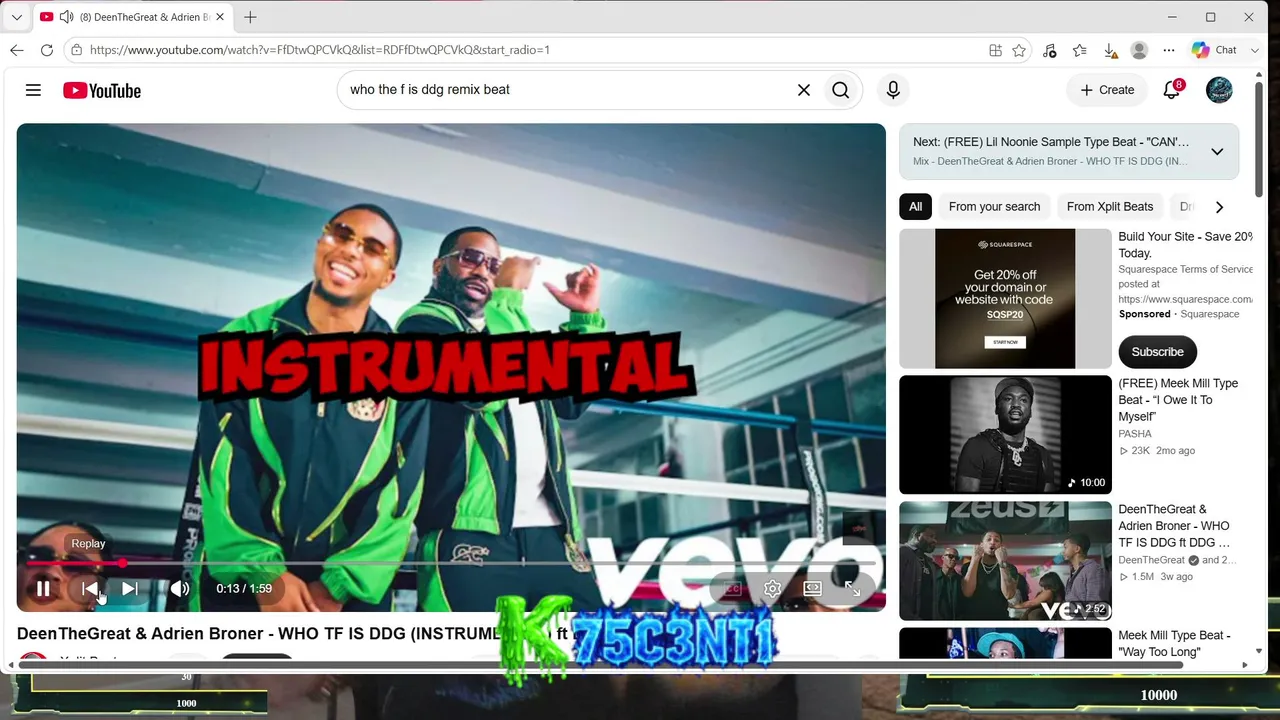Select the From Xplit Beats chip
The width and height of the screenshot is (1280, 720).
click(1110, 207)
